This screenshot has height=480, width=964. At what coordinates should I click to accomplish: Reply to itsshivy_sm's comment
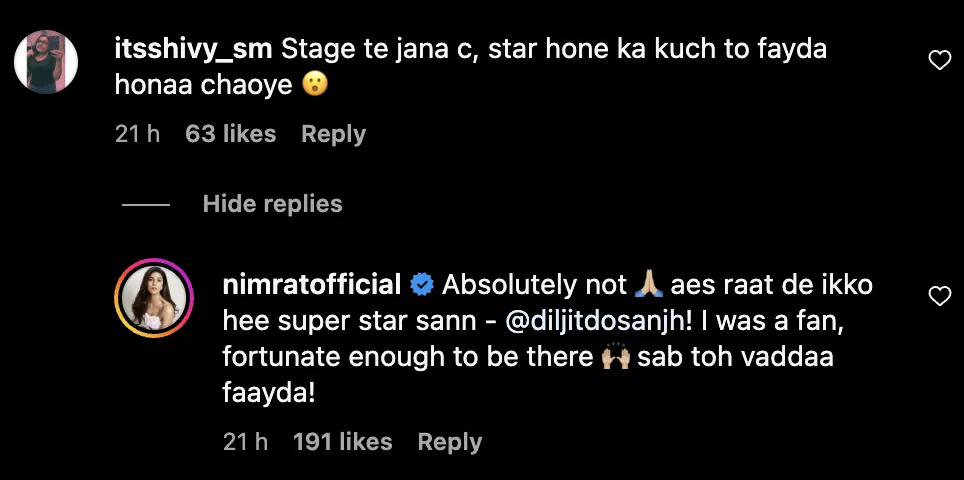pyautogui.click(x=333, y=134)
